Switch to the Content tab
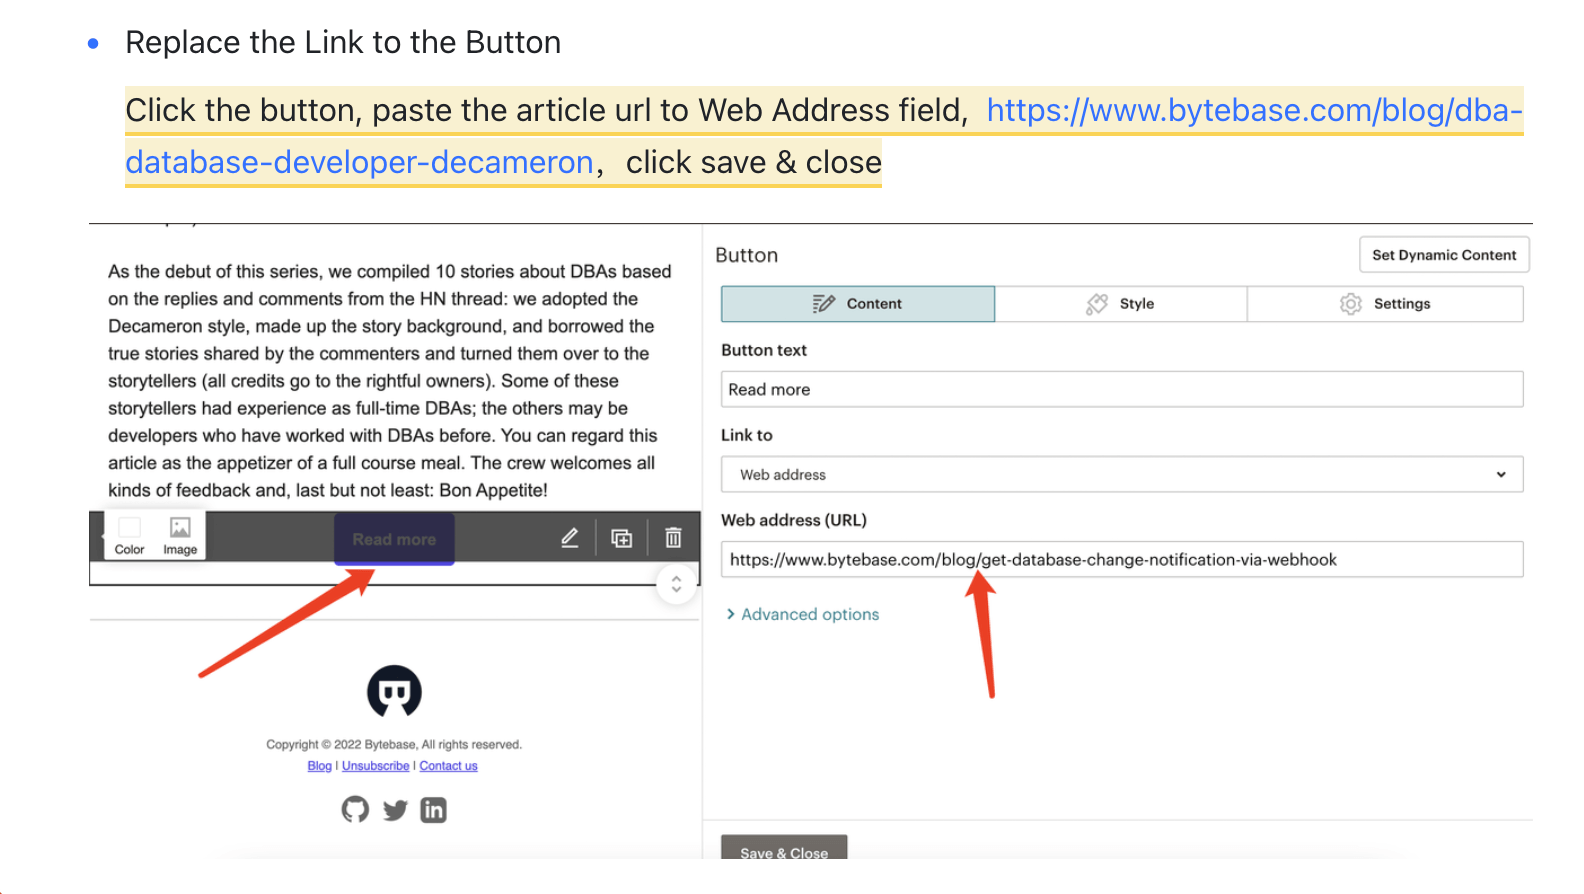 point(858,304)
